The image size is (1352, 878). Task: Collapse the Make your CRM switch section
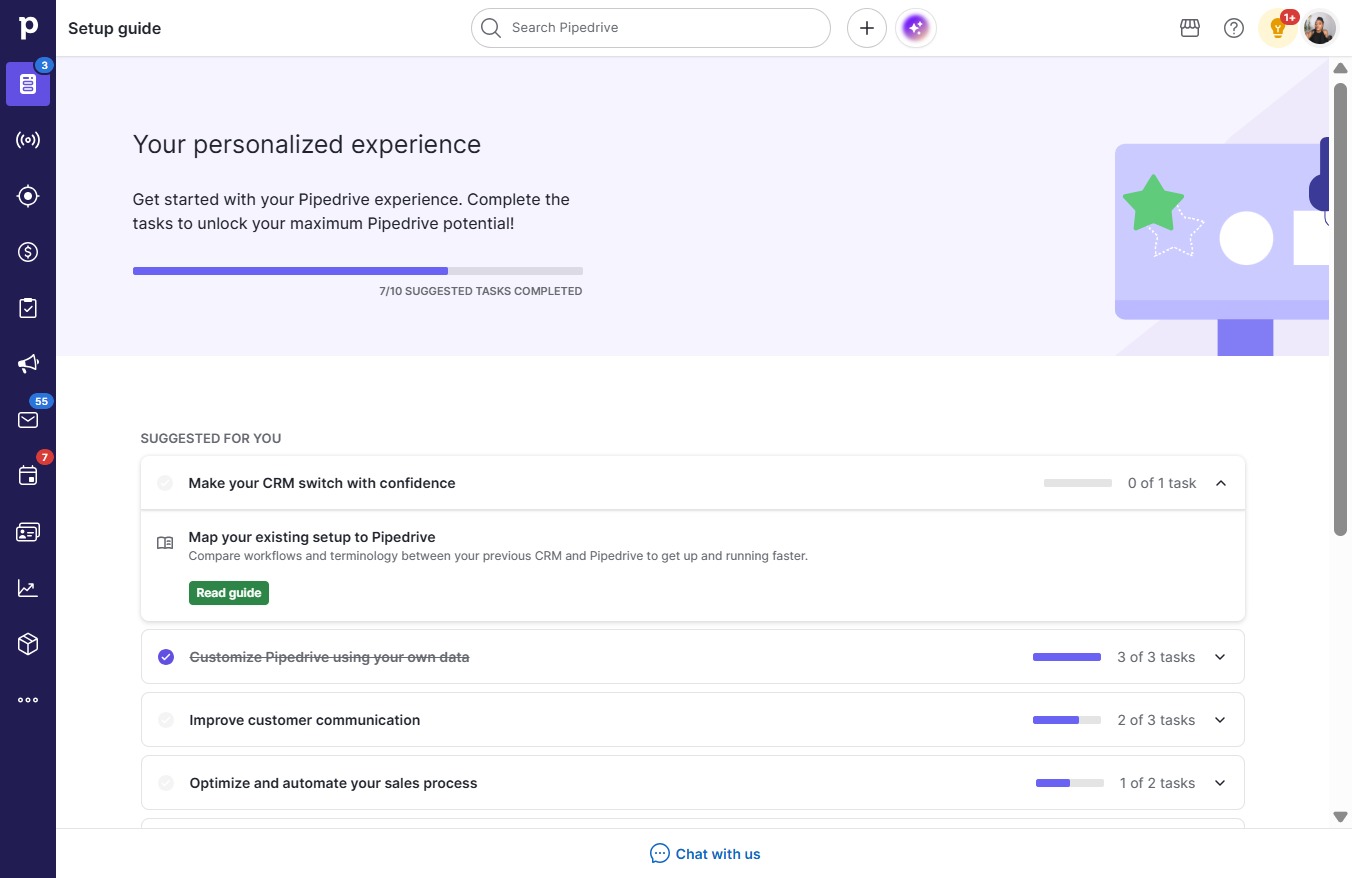1220,483
